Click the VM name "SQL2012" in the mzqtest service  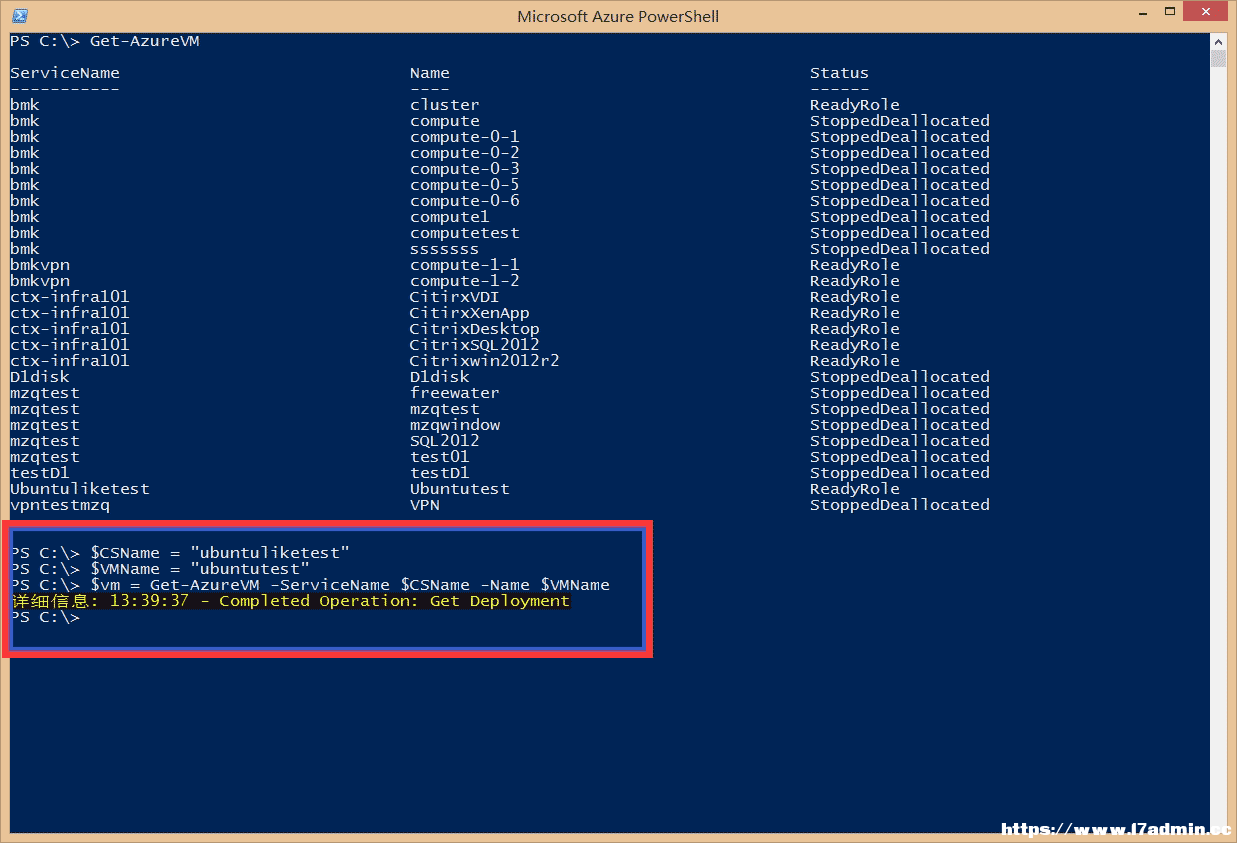pyautogui.click(x=445, y=441)
